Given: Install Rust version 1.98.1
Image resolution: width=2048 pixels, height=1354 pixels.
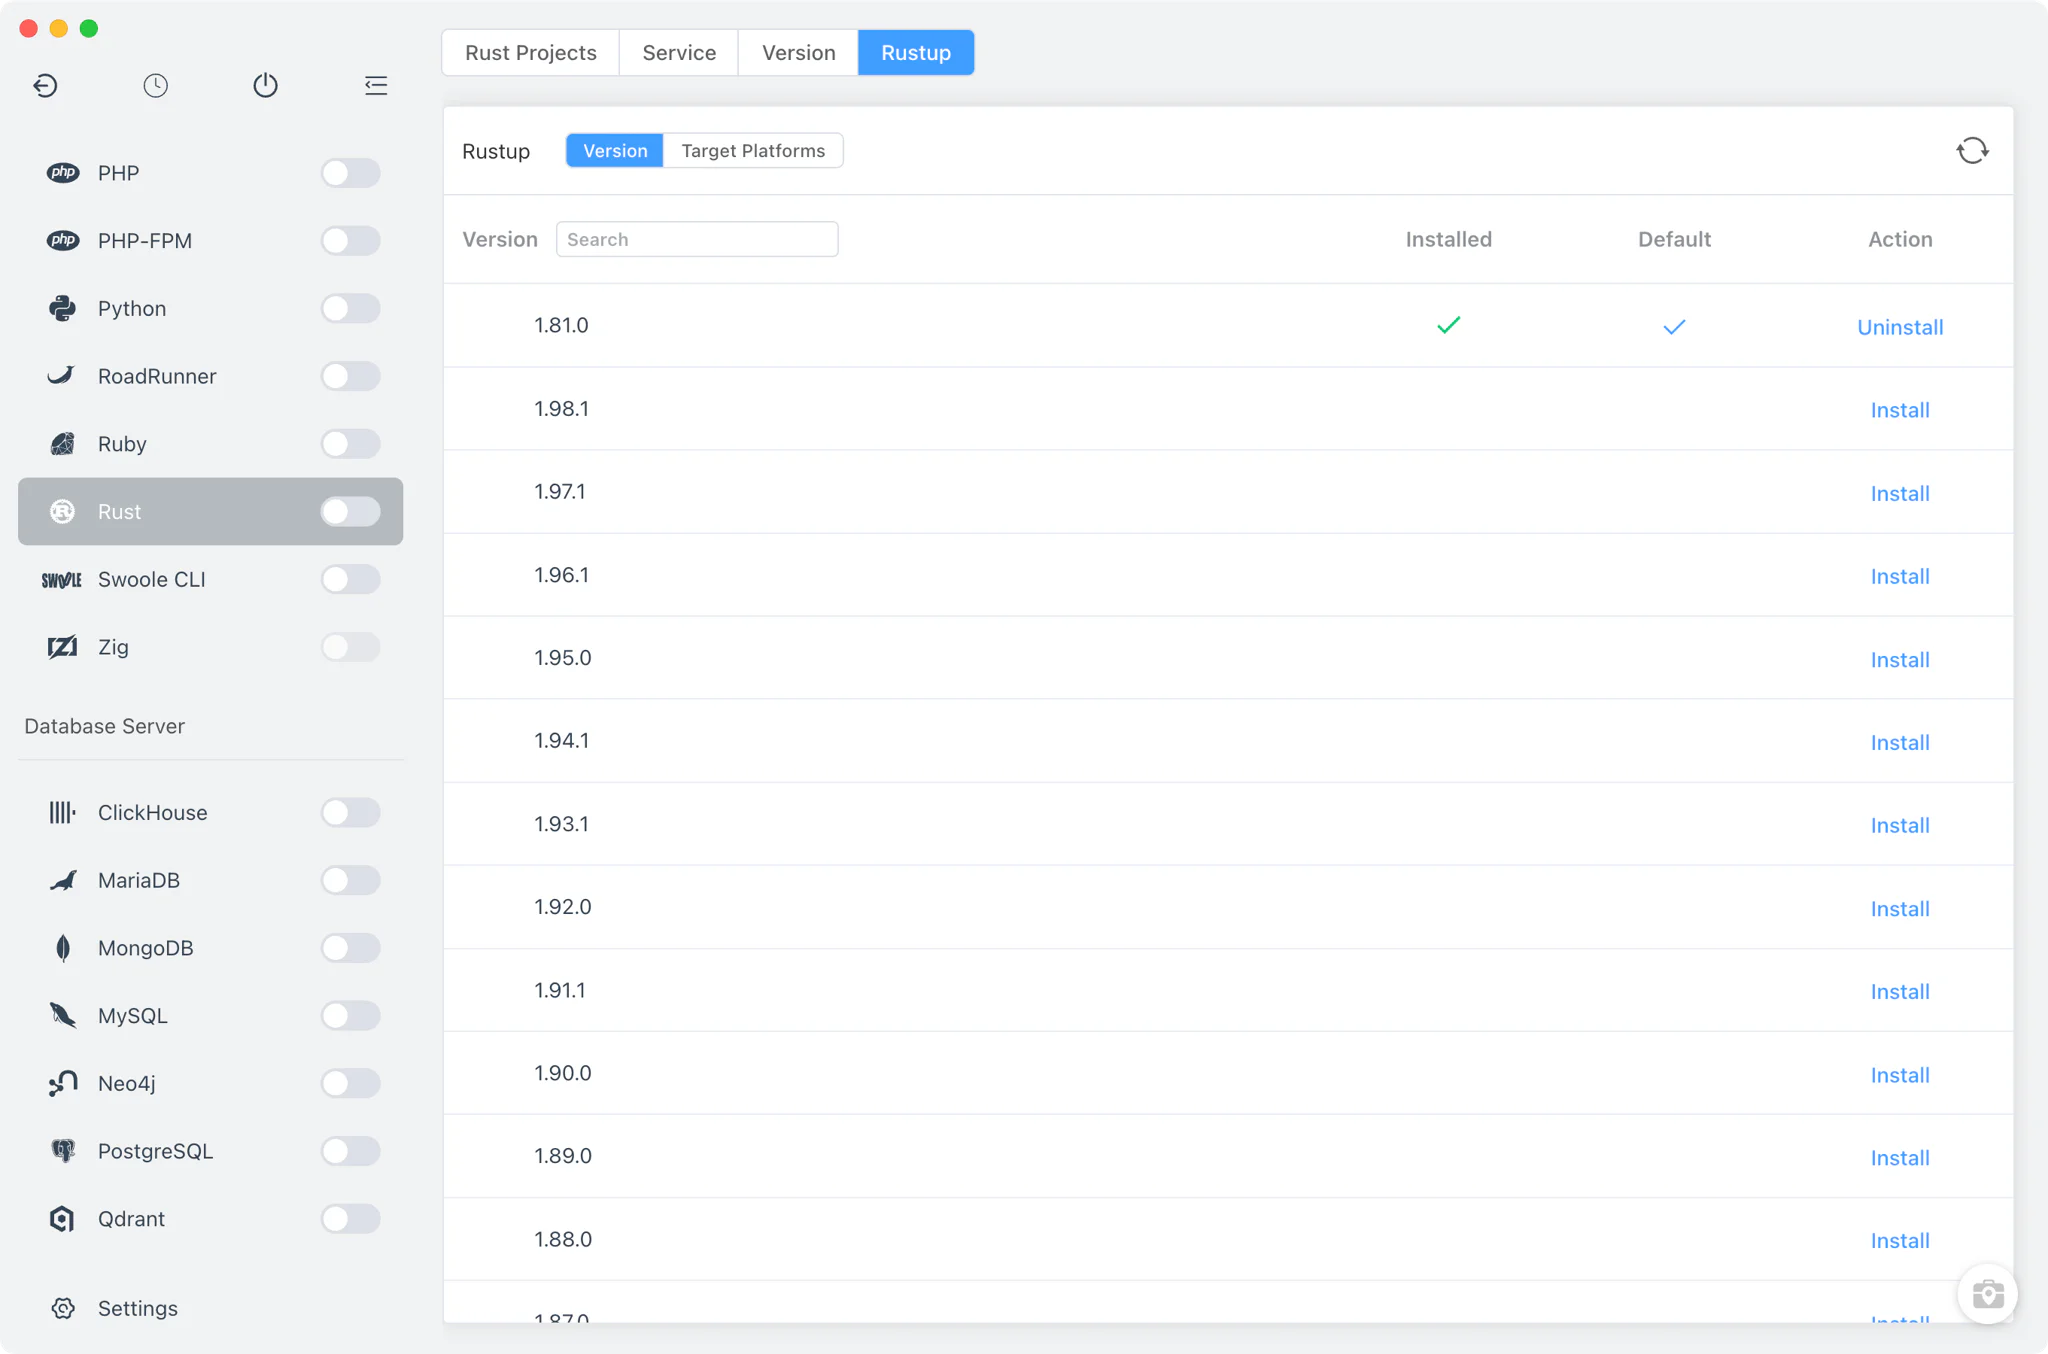Looking at the screenshot, I should click(1900, 410).
